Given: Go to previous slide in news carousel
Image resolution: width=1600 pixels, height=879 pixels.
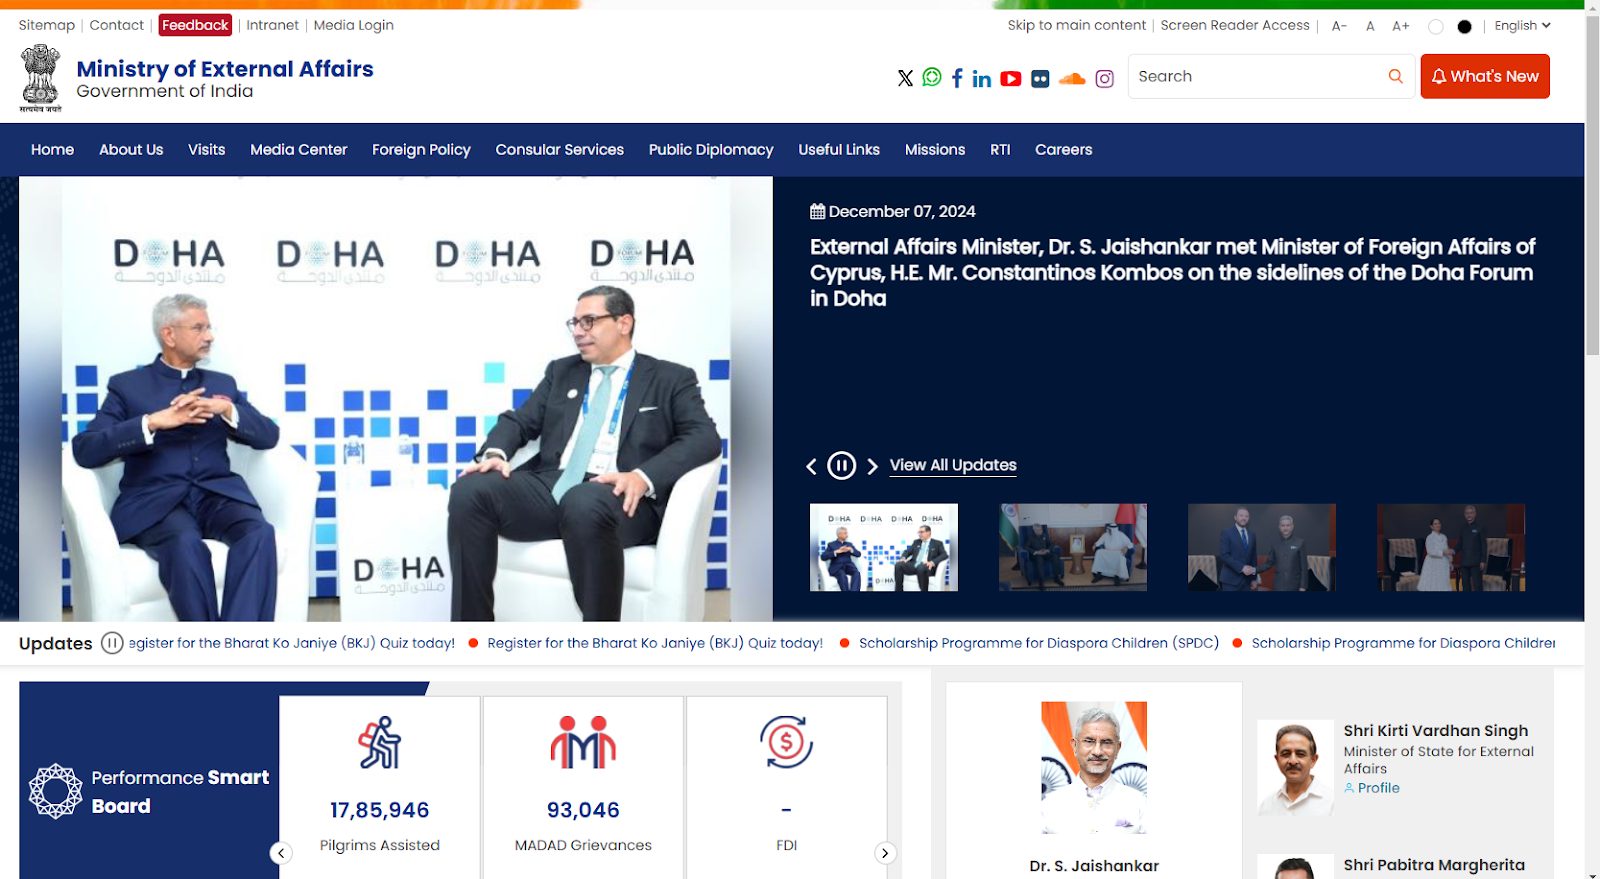Looking at the screenshot, I should [x=812, y=466].
